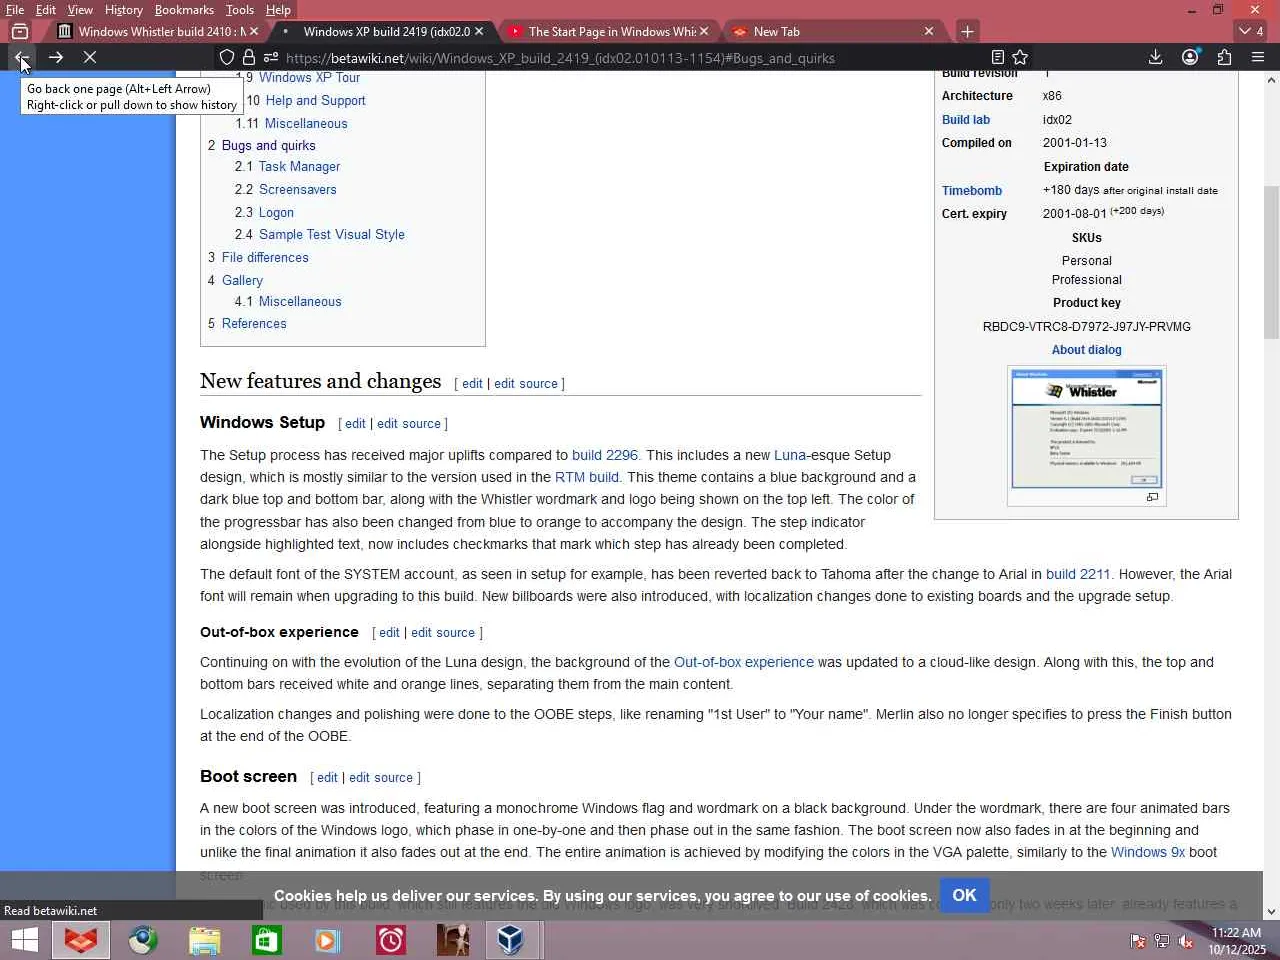This screenshot has width=1280, height=960.
Task: Jump to References in the contents
Action: [254, 324]
